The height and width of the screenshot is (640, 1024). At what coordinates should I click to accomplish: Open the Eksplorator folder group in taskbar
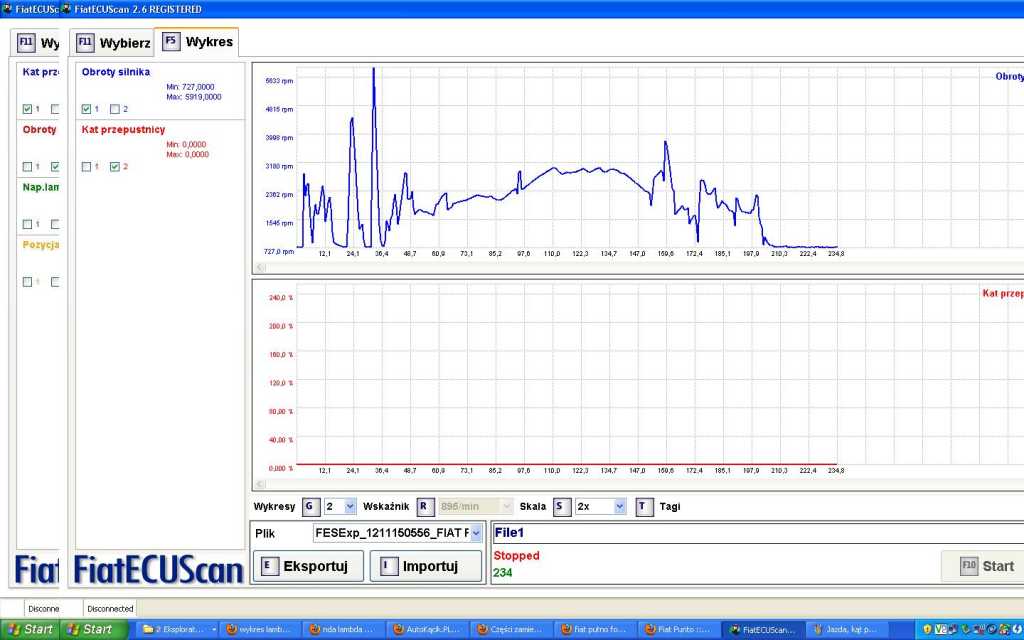pos(178,629)
